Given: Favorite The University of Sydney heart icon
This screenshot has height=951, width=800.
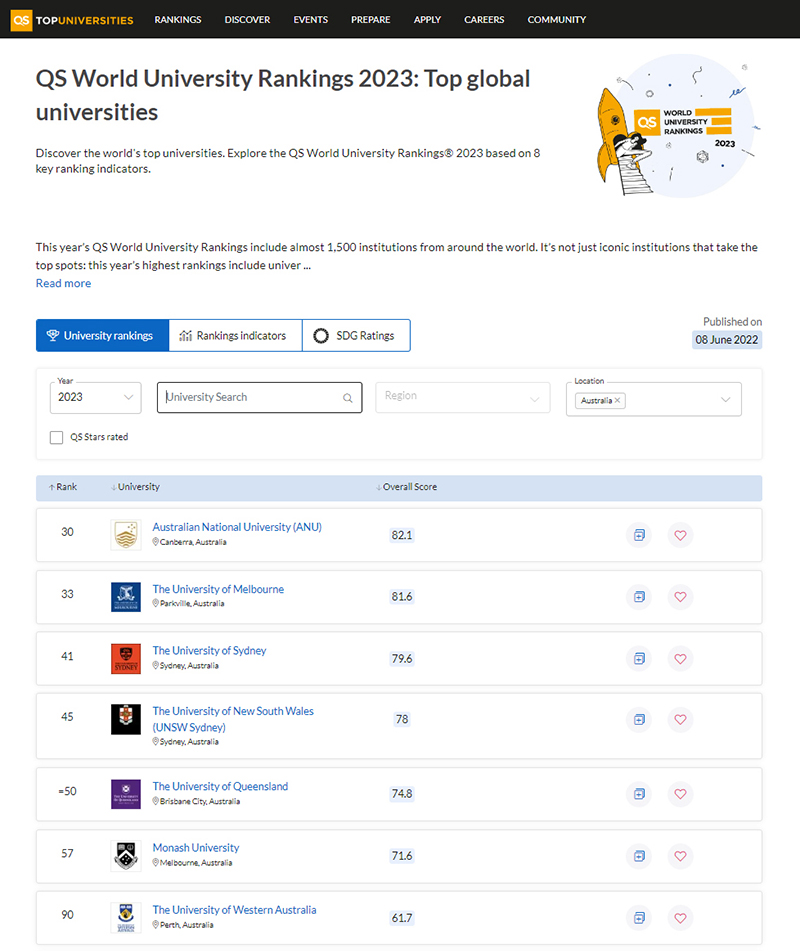Looking at the screenshot, I should coord(681,659).
